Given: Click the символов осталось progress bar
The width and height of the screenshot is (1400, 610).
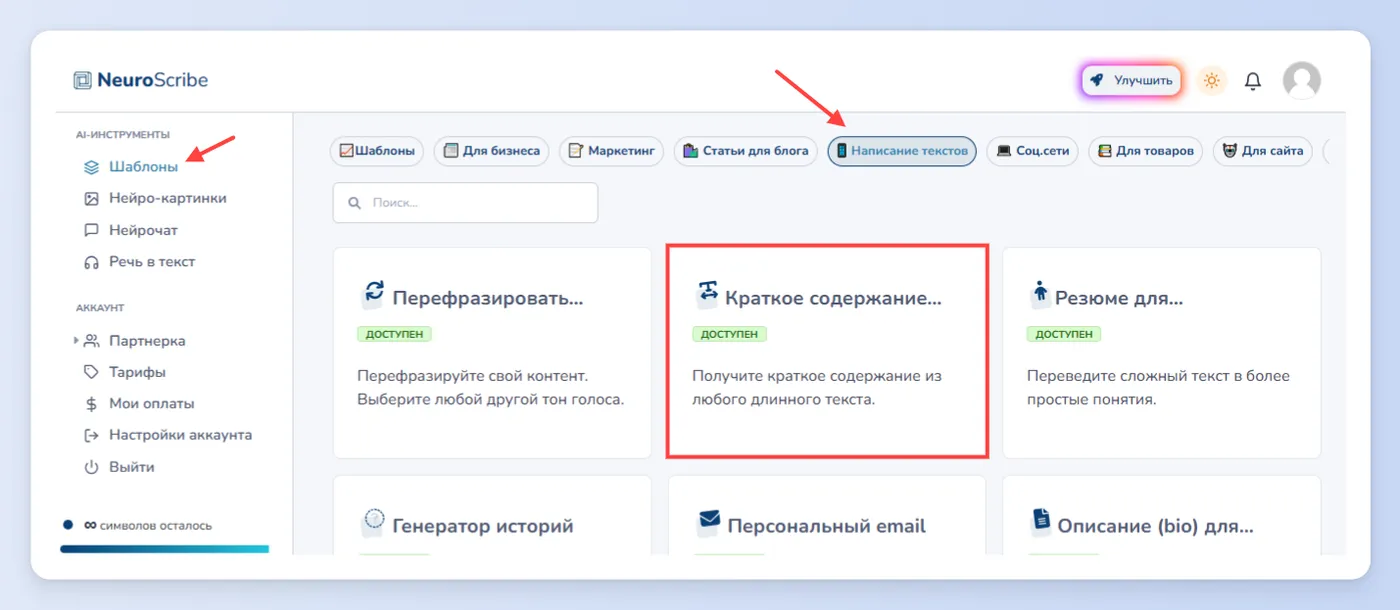Looking at the screenshot, I should pos(164,548).
